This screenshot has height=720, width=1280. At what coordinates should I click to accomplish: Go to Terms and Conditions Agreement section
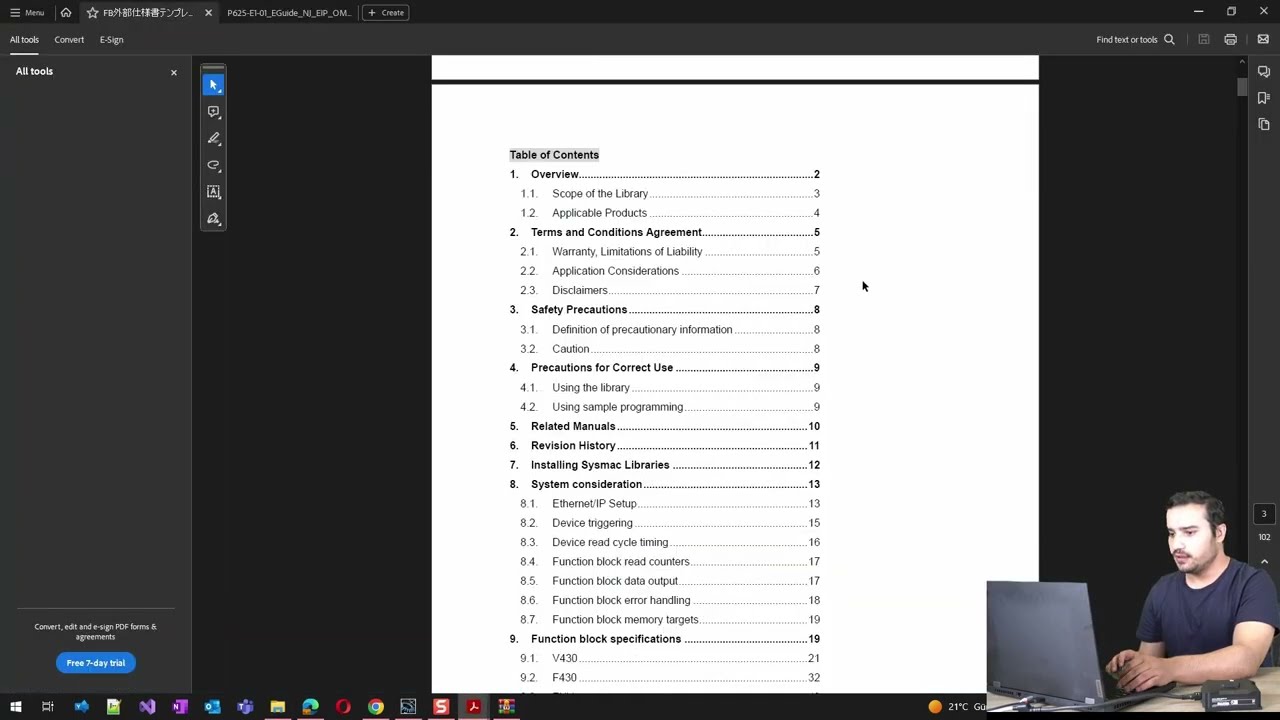pos(664,232)
